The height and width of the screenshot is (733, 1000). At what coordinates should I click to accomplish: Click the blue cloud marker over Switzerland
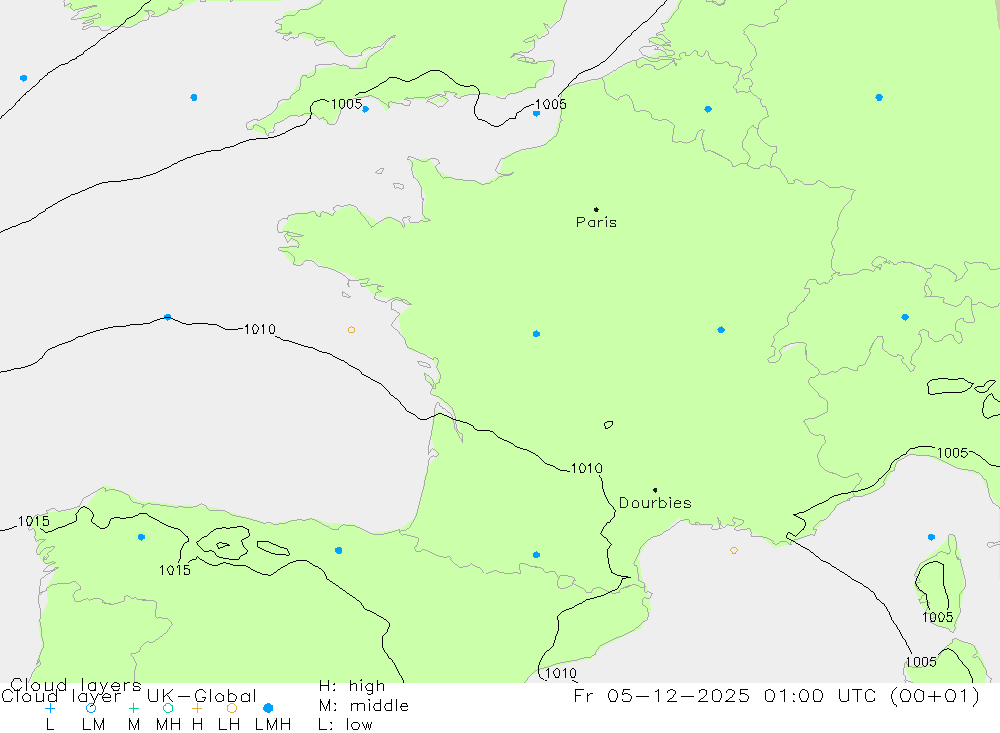(905, 317)
